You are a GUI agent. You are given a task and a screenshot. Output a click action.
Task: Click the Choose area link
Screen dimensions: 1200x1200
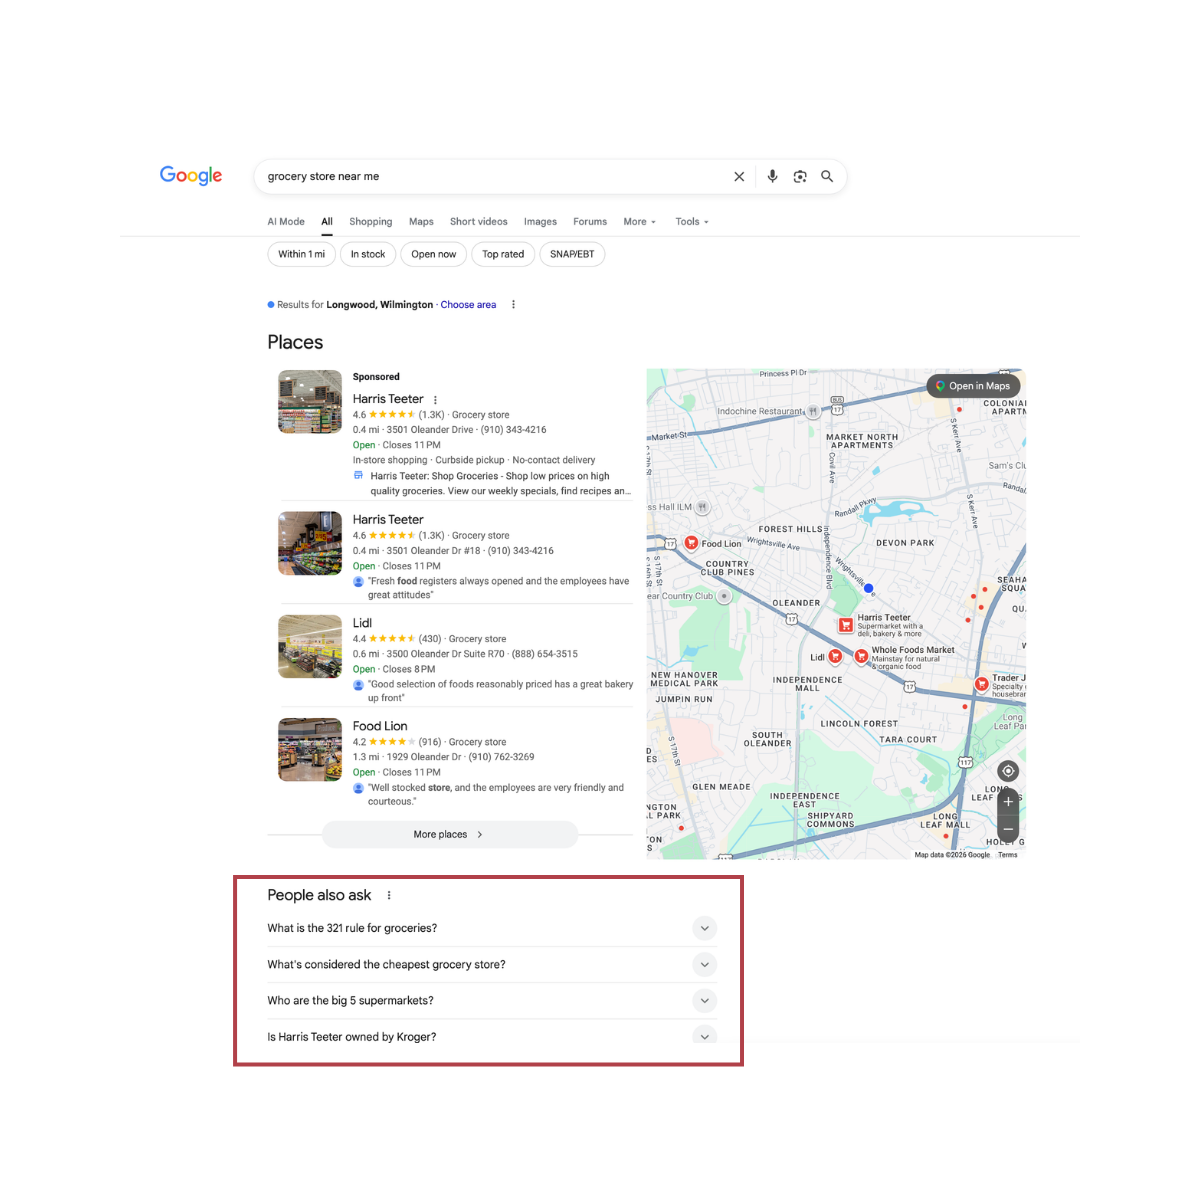coord(468,305)
